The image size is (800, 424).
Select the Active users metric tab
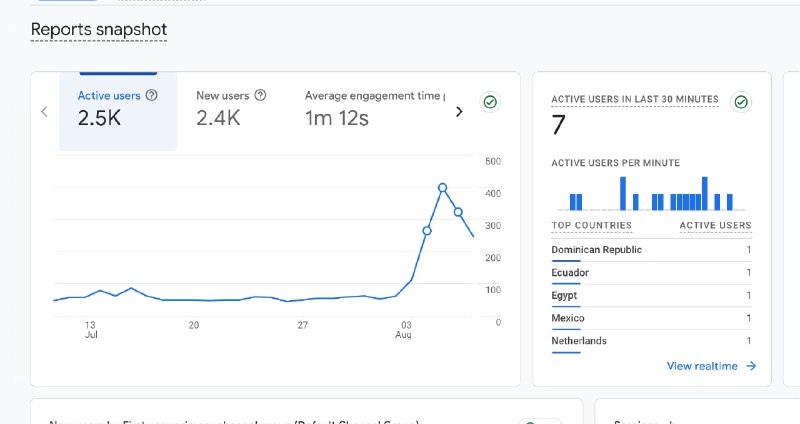click(x=118, y=111)
